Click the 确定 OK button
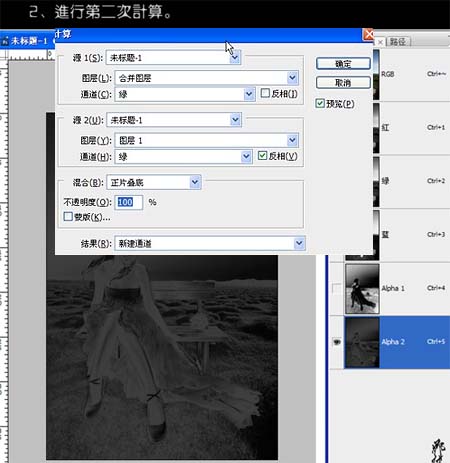The height and width of the screenshot is (463, 450). pyautogui.click(x=343, y=64)
